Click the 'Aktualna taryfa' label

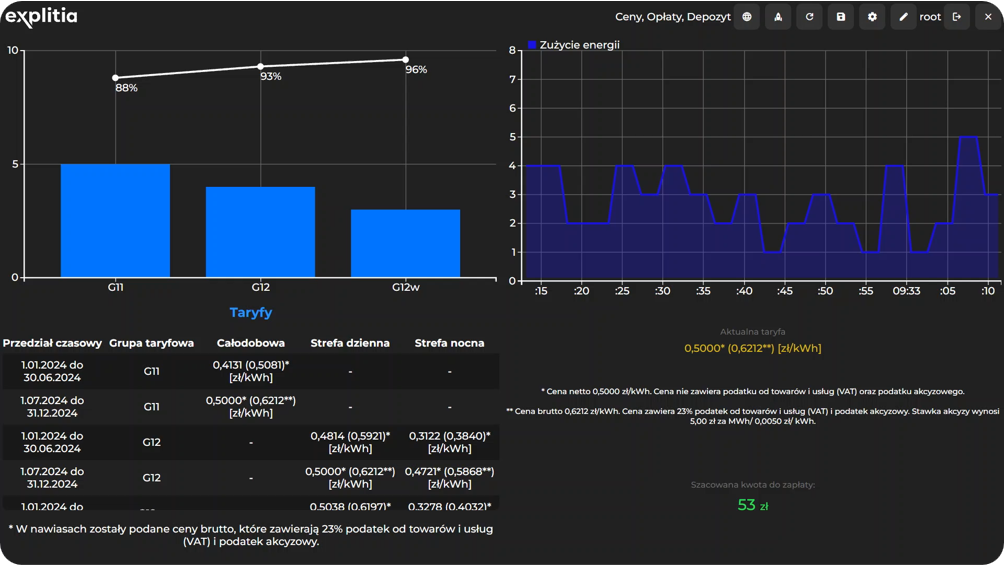click(752, 332)
